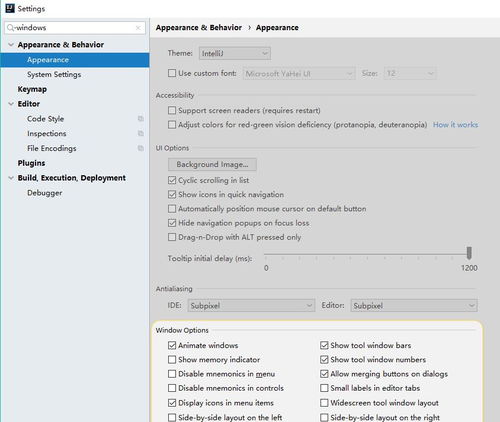Select System Settings in the tree
Image resolution: width=500 pixels, height=422 pixels.
coord(54,74)
